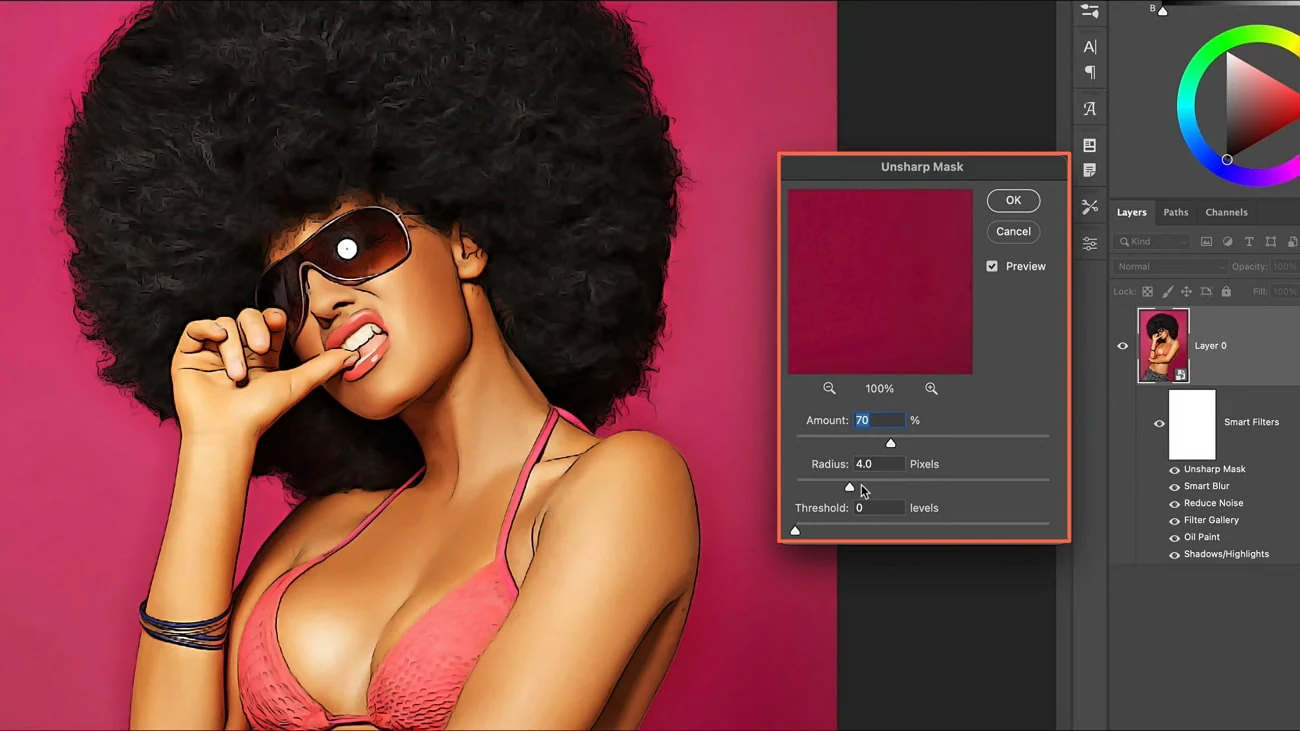The height and width of the screenshot is (731, 1300).
Task: Open the Character panel icon
Action: pos(1090,46)
